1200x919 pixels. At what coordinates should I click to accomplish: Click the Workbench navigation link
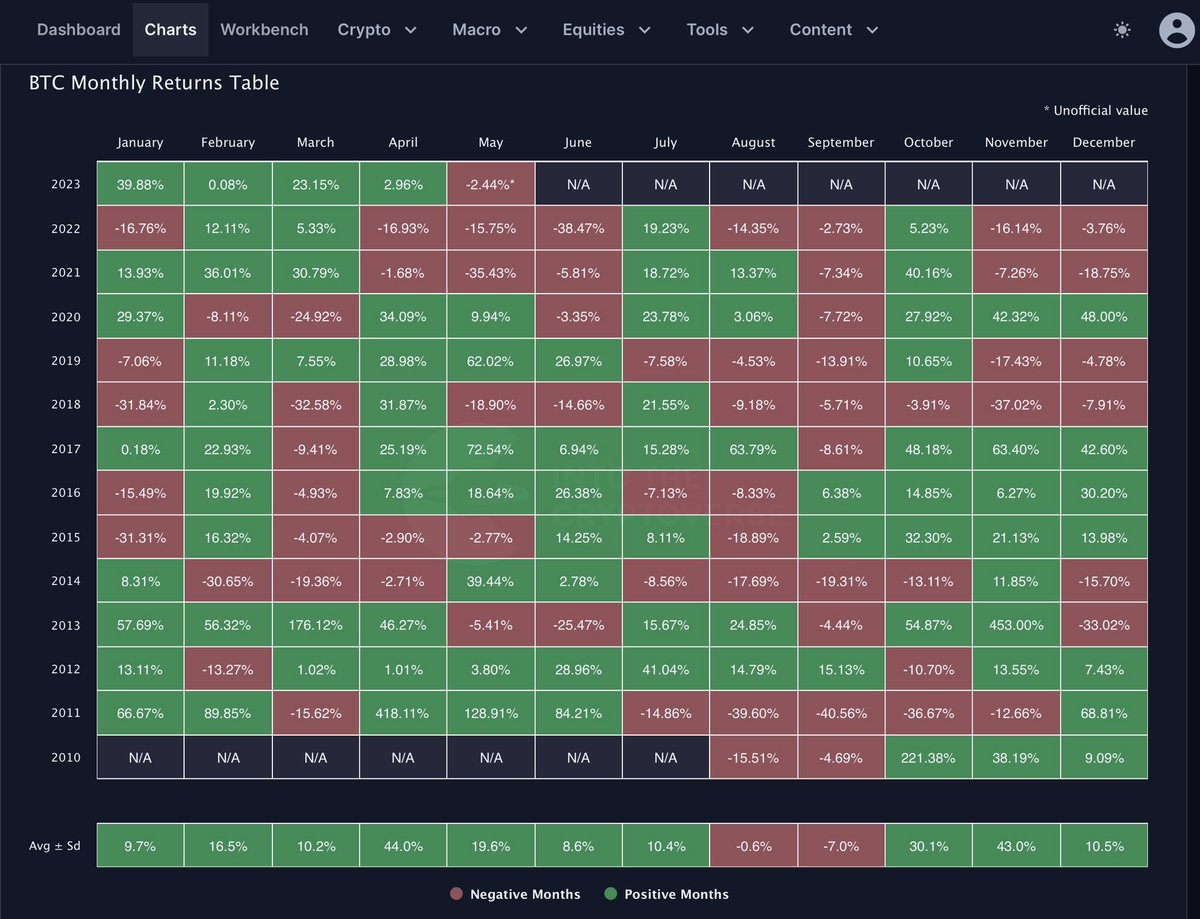pos(264,30)
